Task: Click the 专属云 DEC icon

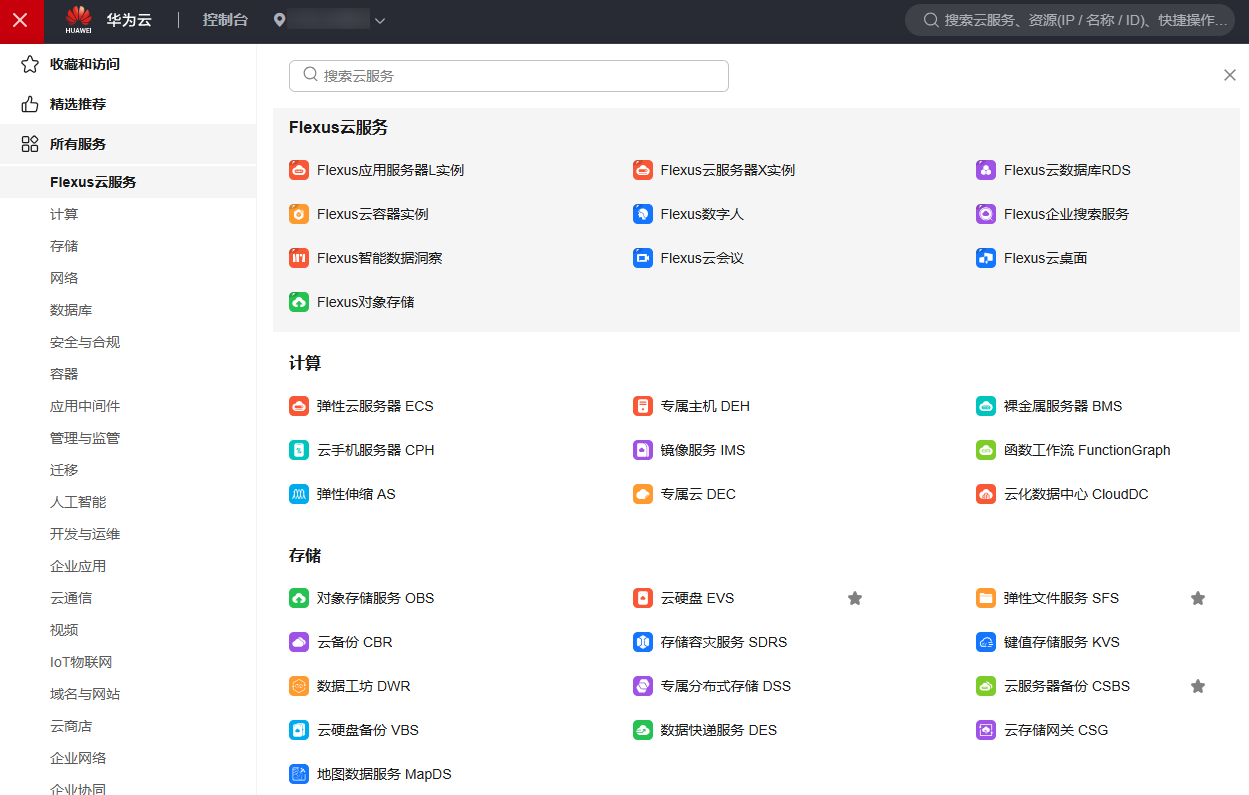Action: [x=643, y=494]
